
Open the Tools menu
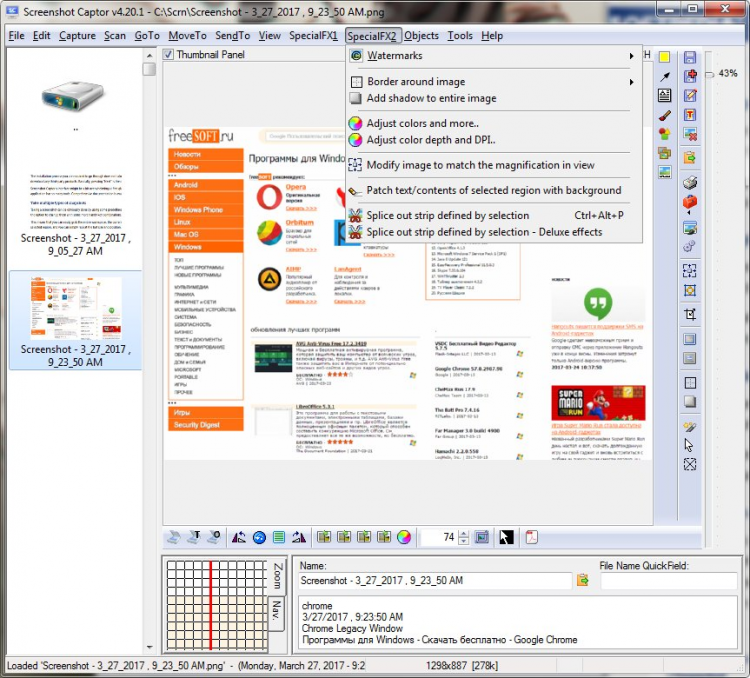click(x=460, y=36)
